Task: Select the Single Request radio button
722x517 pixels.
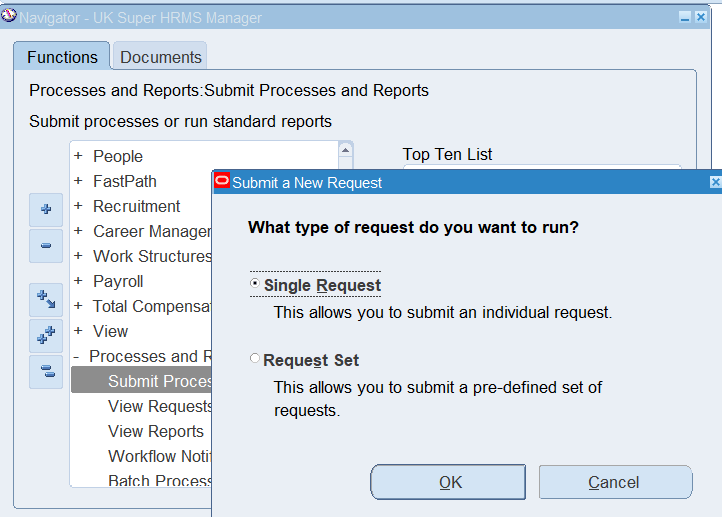Action: click(255, 285)
